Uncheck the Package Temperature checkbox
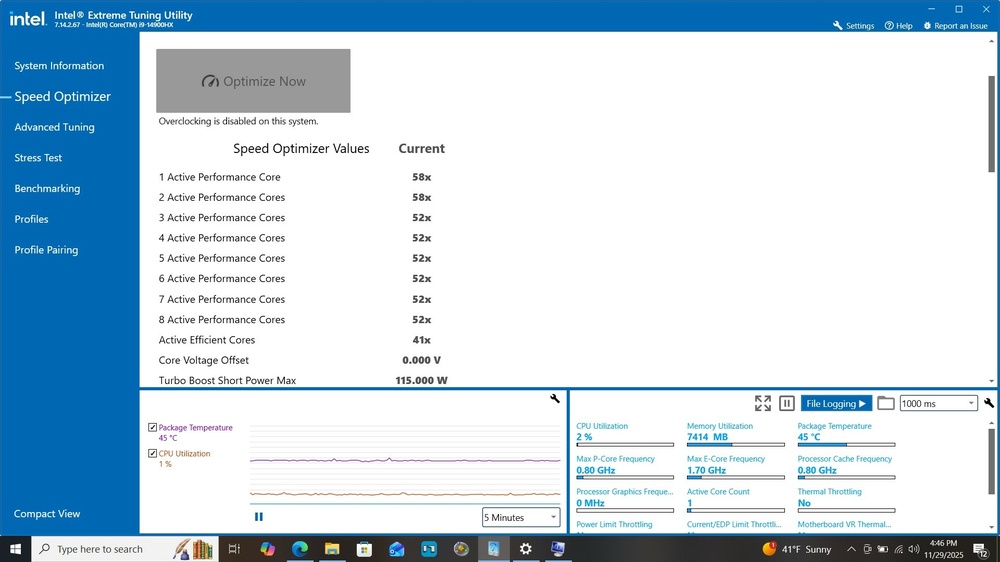Screen dimensions: 1000x562 (x=153, y=428)
